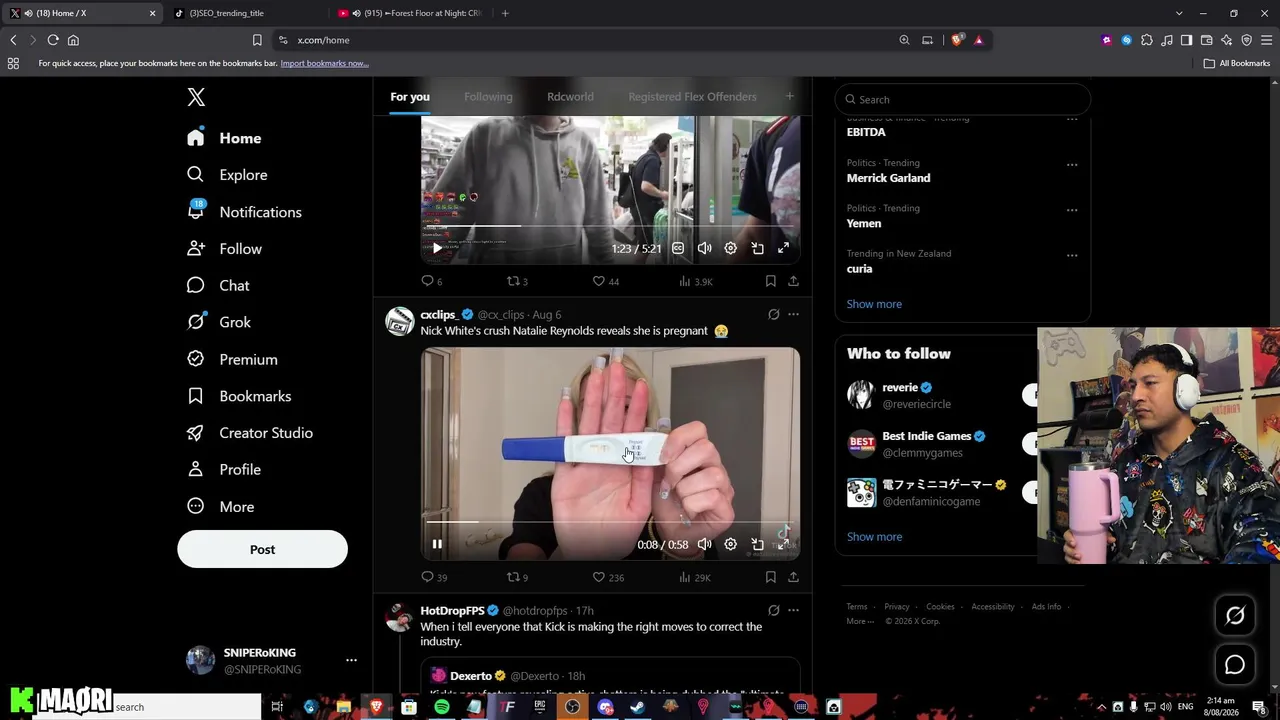Viewport: 1280px width, 720px height.
Task: View cxclips post analytics 29K
Action: tap(695, 577)
